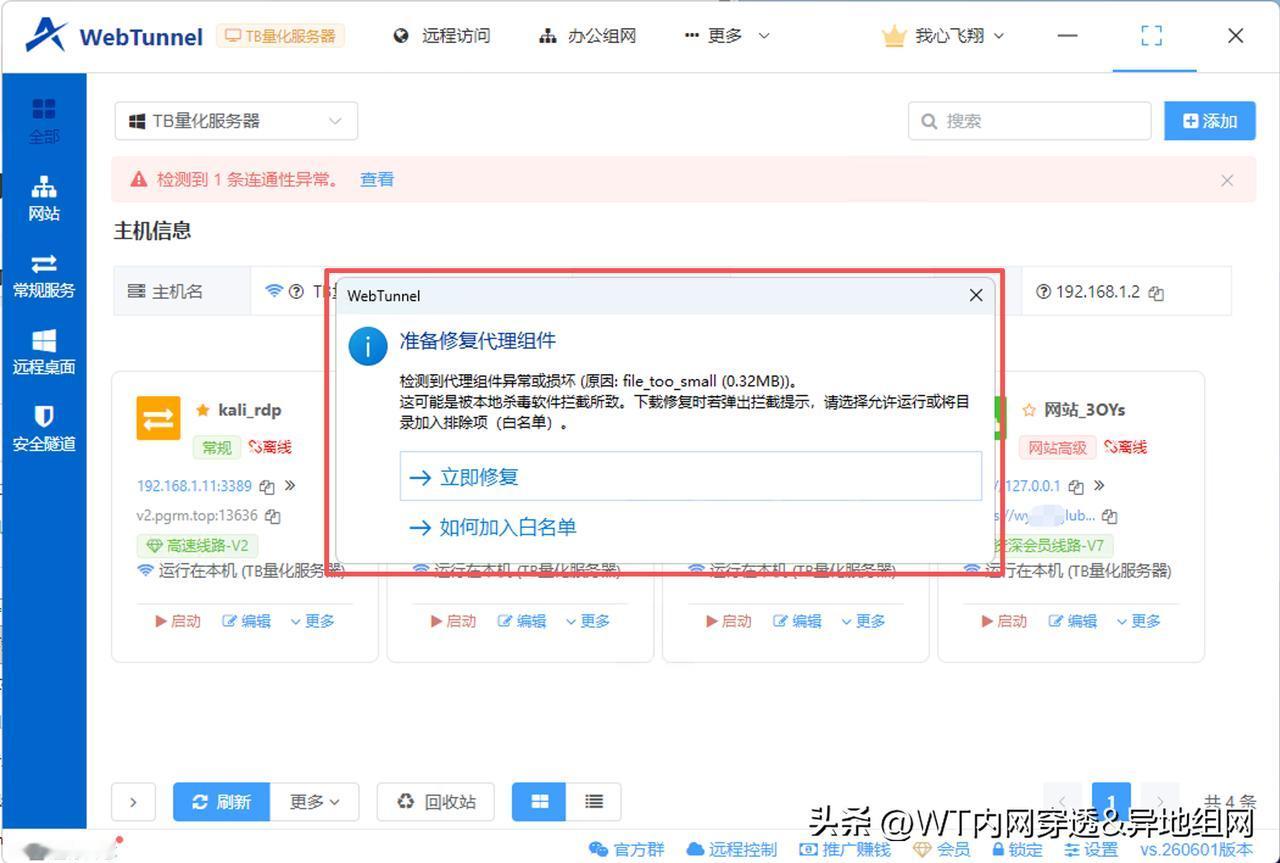Open the 回收站 recycle bin

click(436, 802)
